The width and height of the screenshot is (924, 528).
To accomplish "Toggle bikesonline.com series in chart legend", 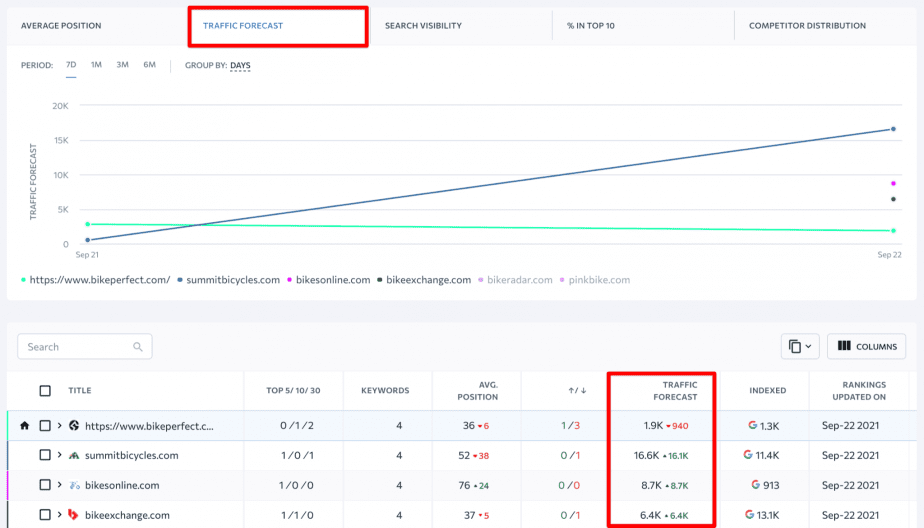I will [x=328, y=280].
